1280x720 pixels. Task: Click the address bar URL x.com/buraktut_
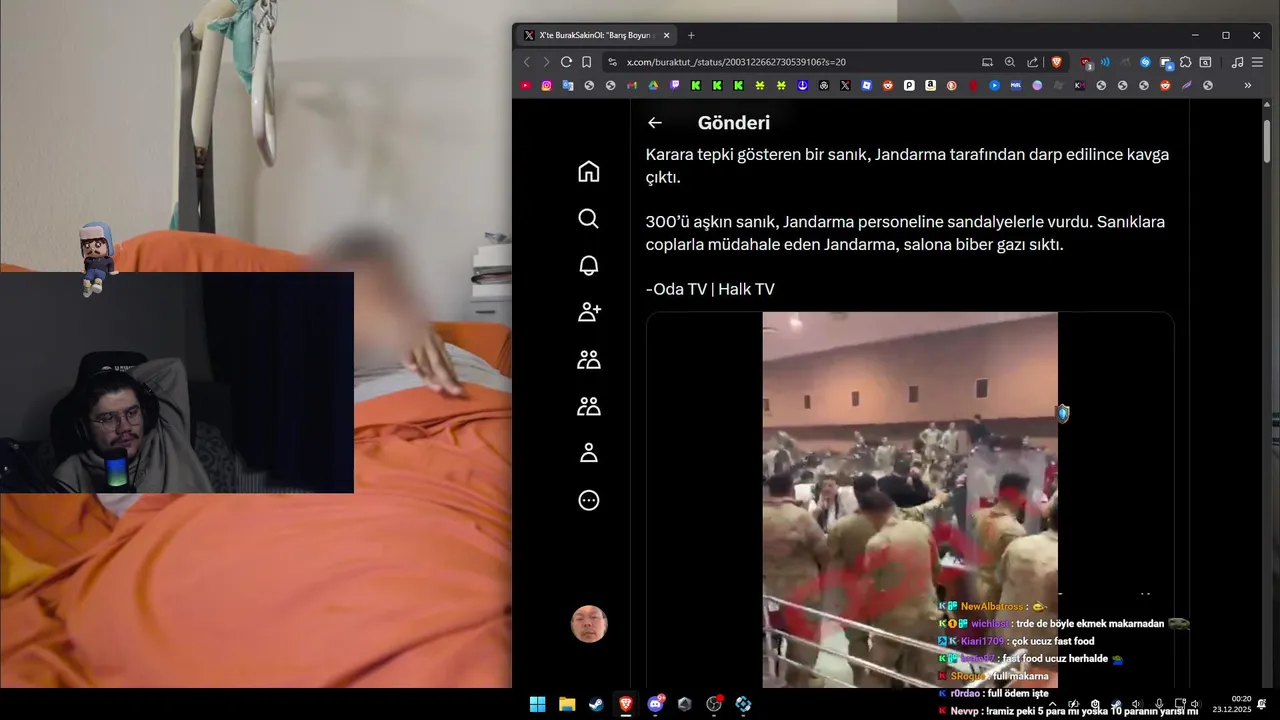coord(736,62)
